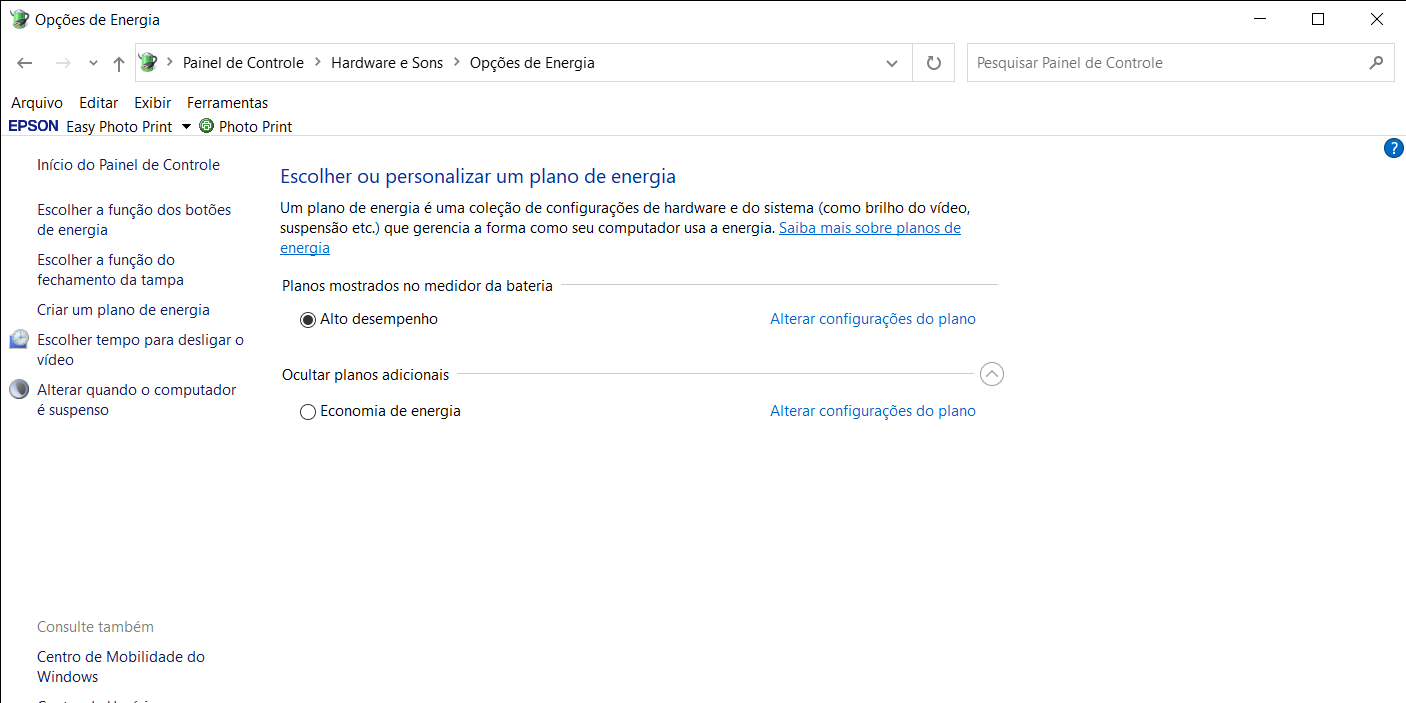Image resolution: width=1406 pixels, height=703 pixels.
Task: Open help with blue question mark
Action: tap(1394, 149)
